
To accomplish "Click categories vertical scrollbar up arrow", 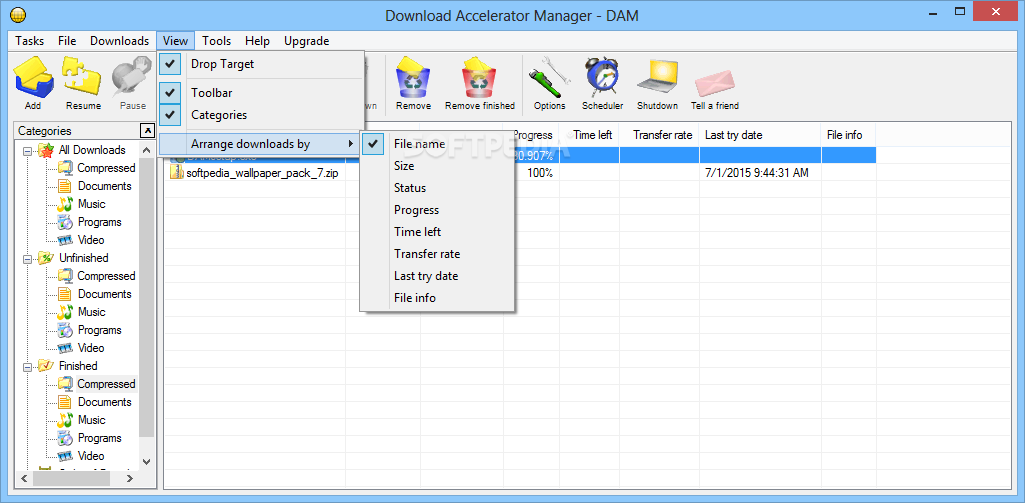I will pos(147,150).
